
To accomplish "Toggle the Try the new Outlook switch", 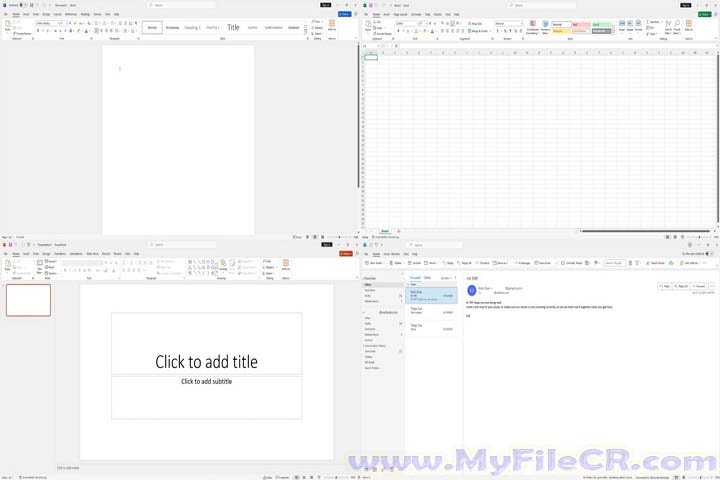I will [709, 254].
